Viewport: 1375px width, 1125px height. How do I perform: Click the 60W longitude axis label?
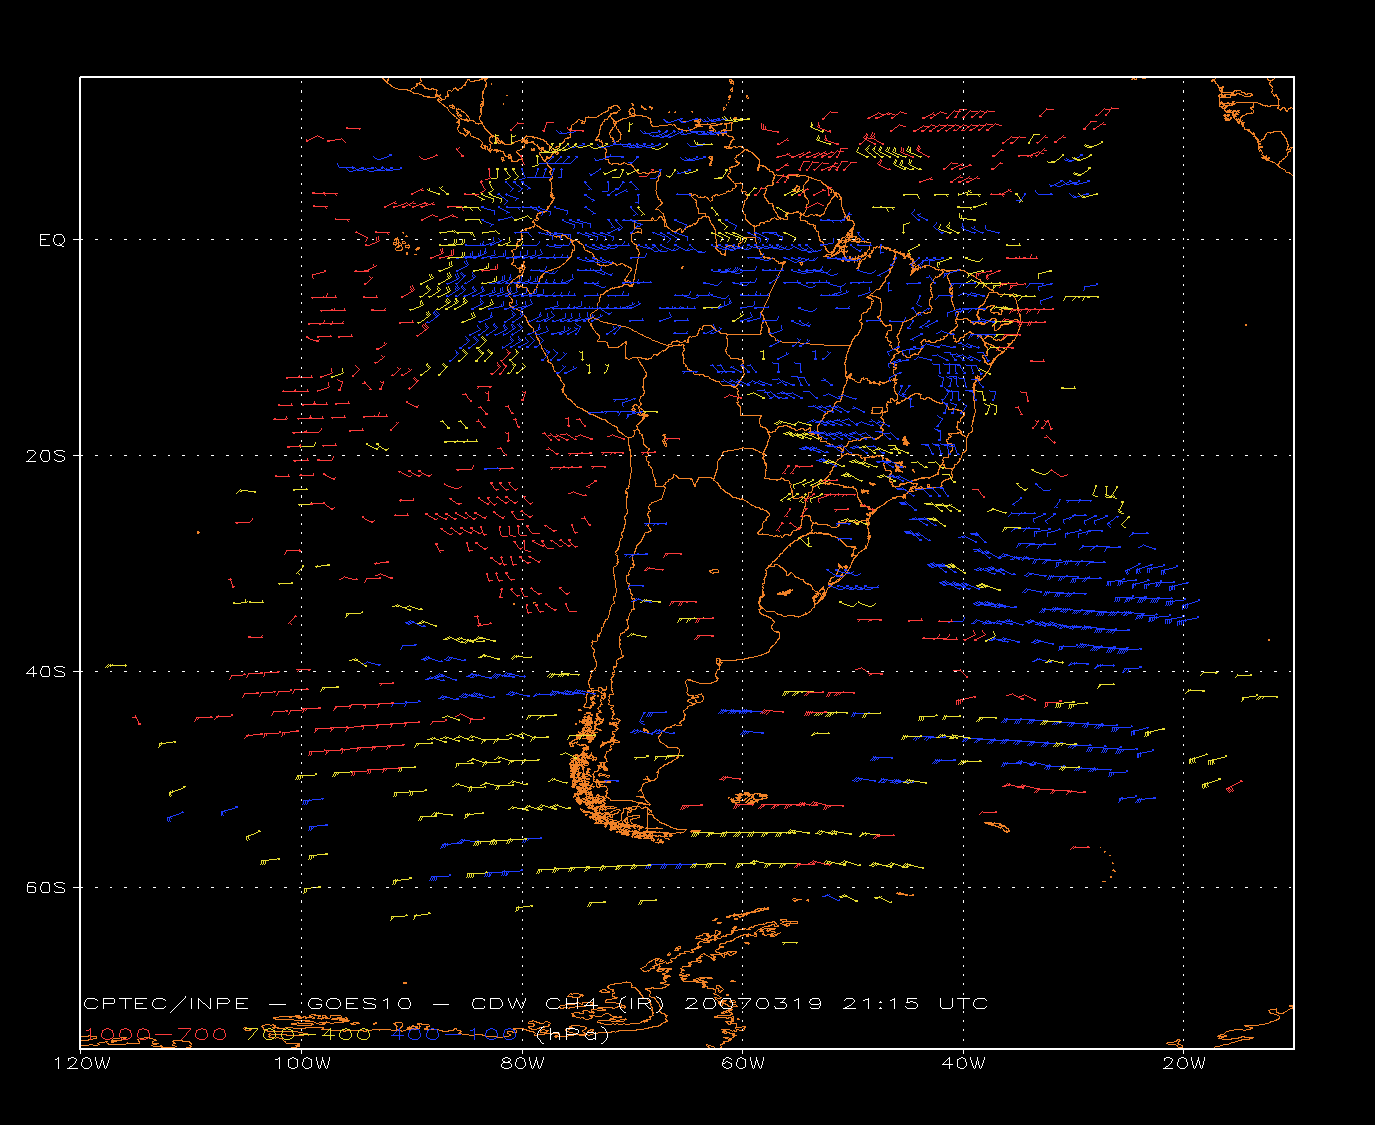[743, 1063]
